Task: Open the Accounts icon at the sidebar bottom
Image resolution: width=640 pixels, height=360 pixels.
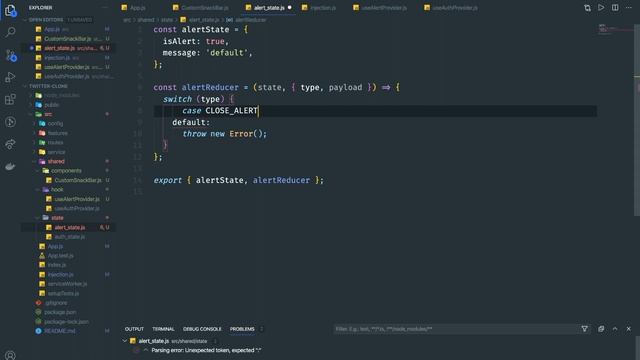Action: point(10,356)
